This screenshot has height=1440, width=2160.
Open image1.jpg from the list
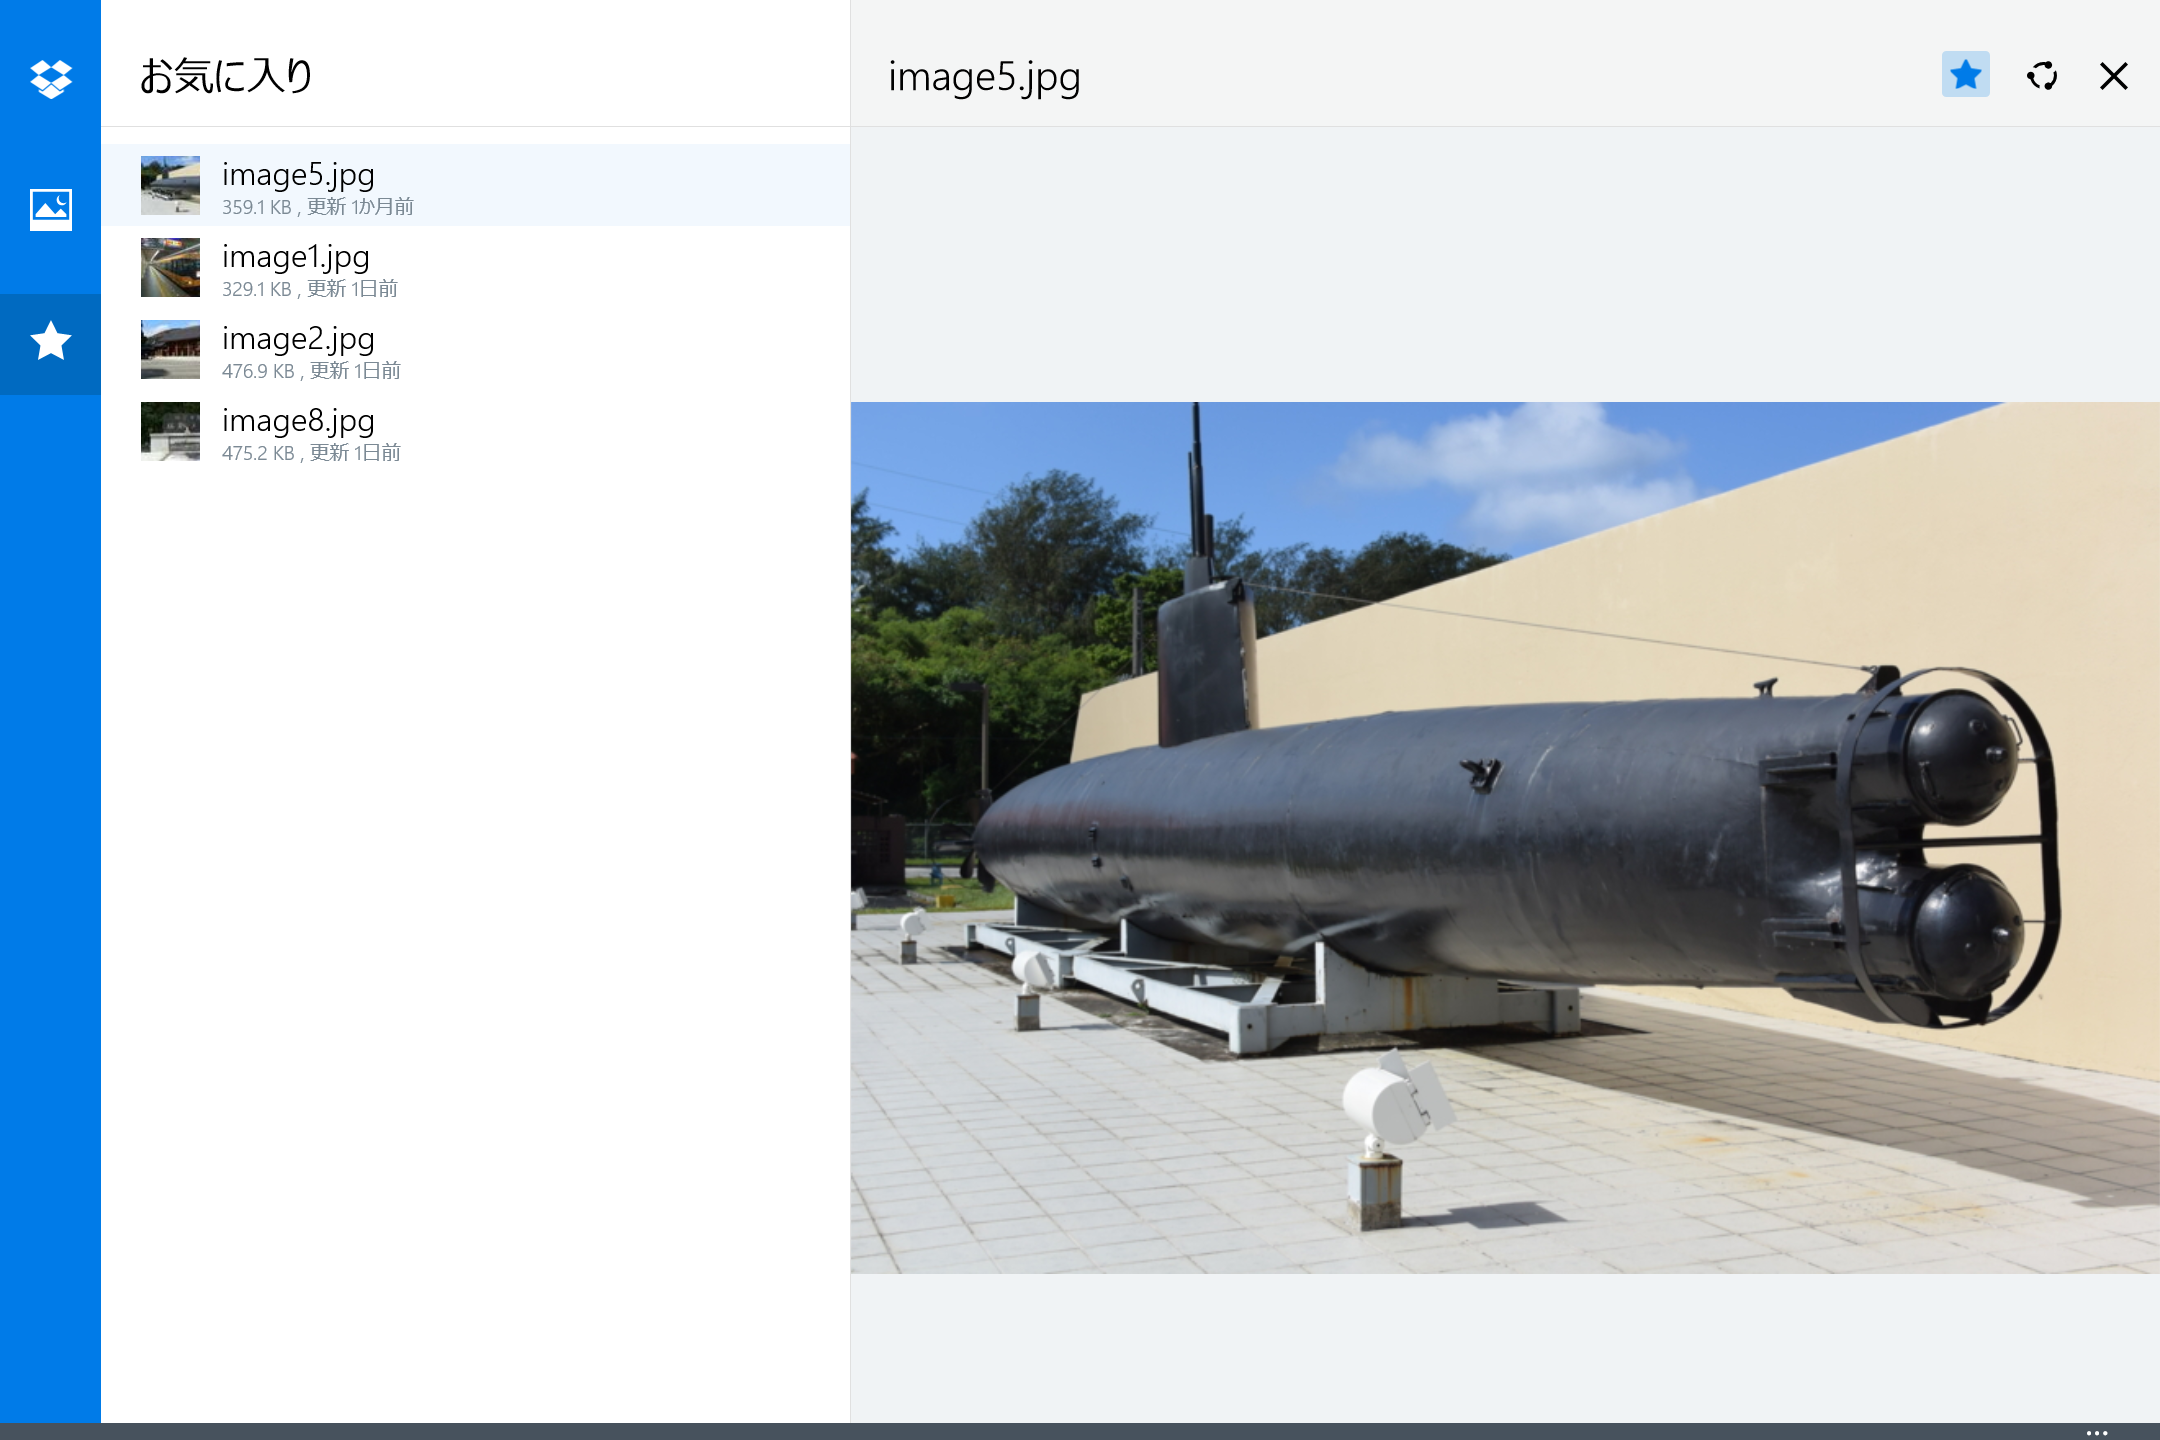click(296, 257)
